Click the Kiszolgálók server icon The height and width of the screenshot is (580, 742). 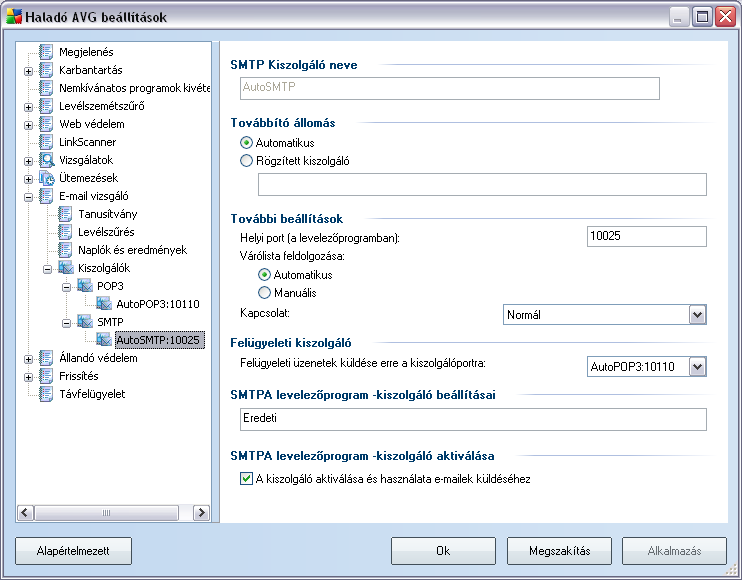(66, 268)
